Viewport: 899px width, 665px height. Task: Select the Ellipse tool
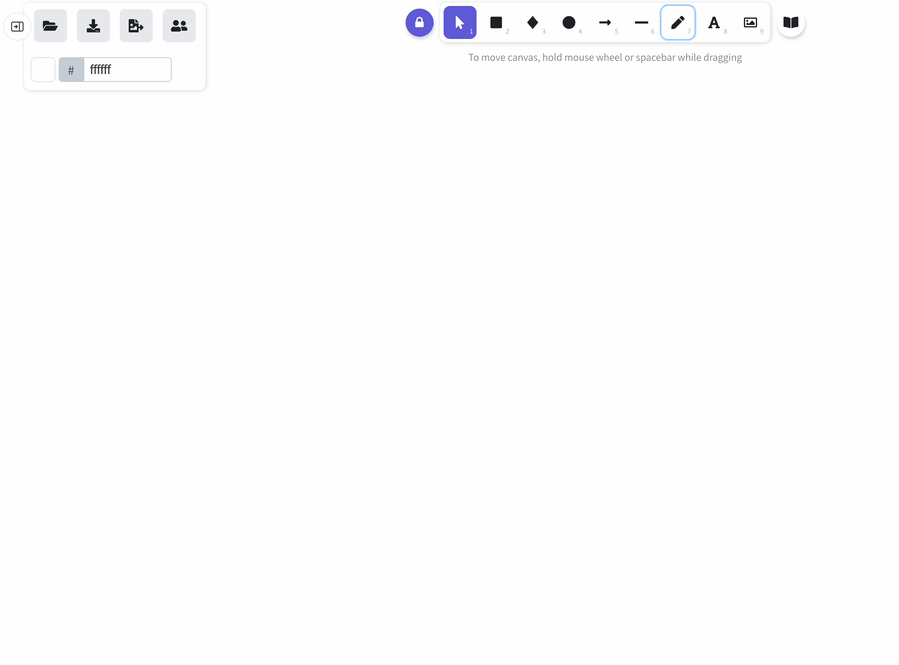pos(568,22)
